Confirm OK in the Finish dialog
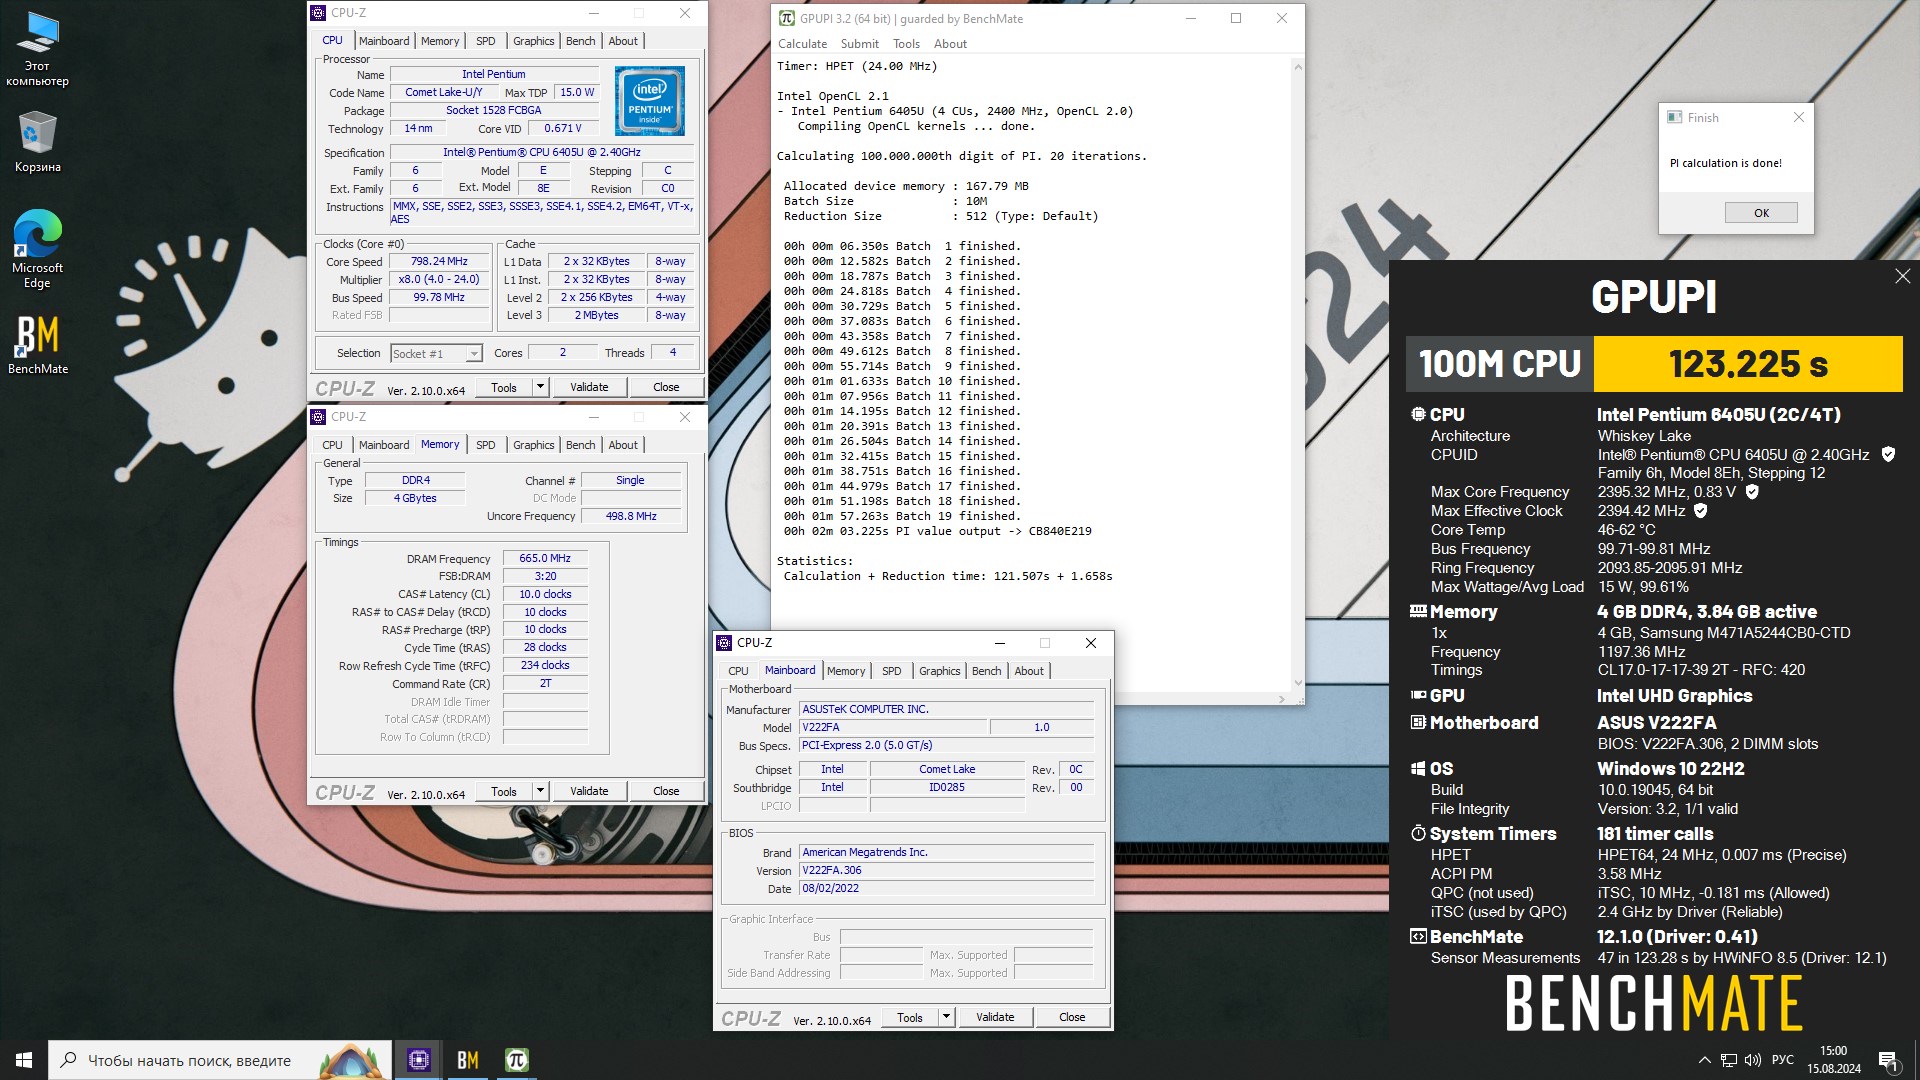 point(1761,213)
